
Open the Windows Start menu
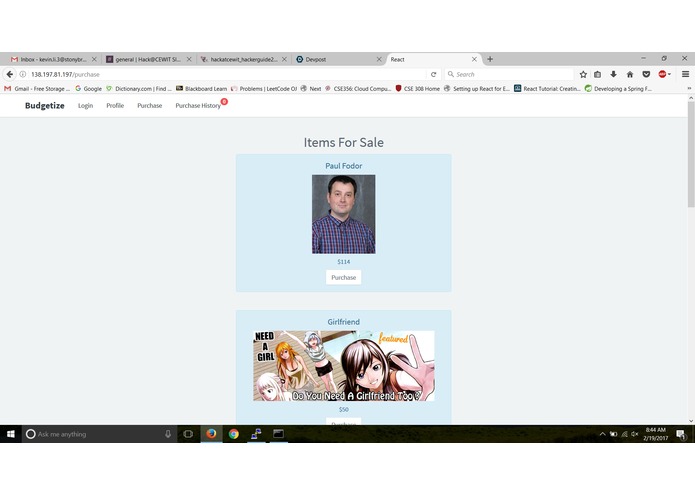tap(11, 434)
